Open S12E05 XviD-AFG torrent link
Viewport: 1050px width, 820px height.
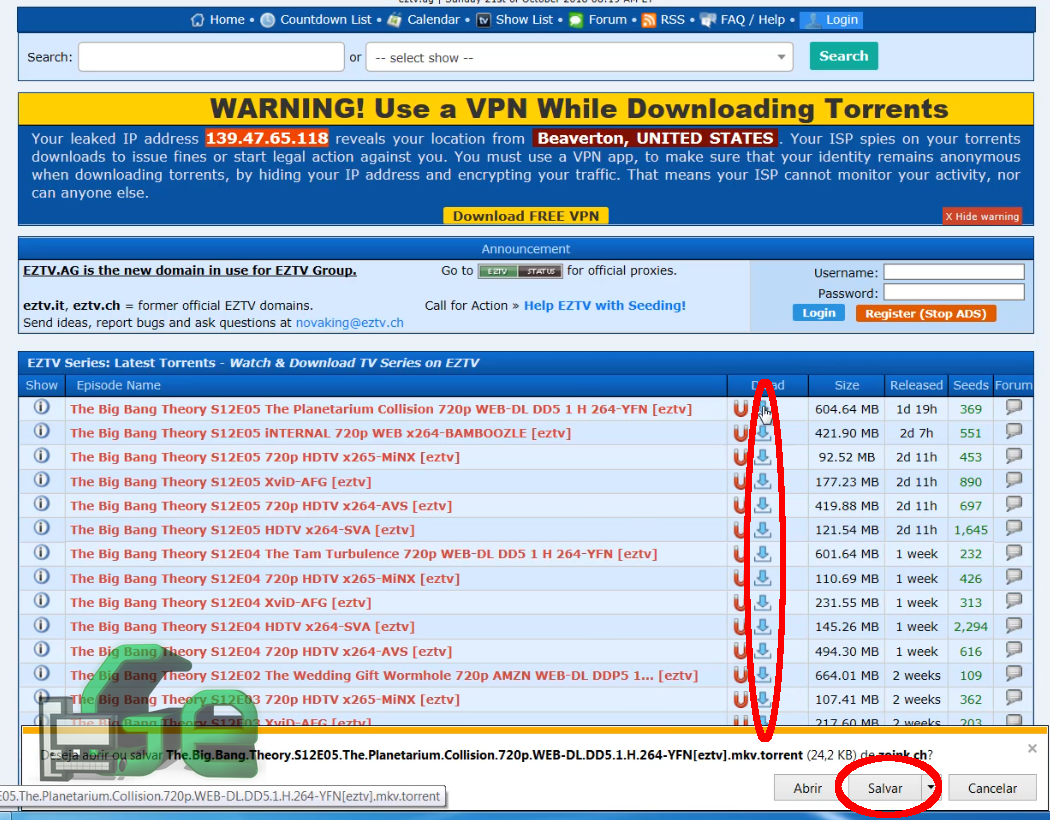[x=220, y=481]
